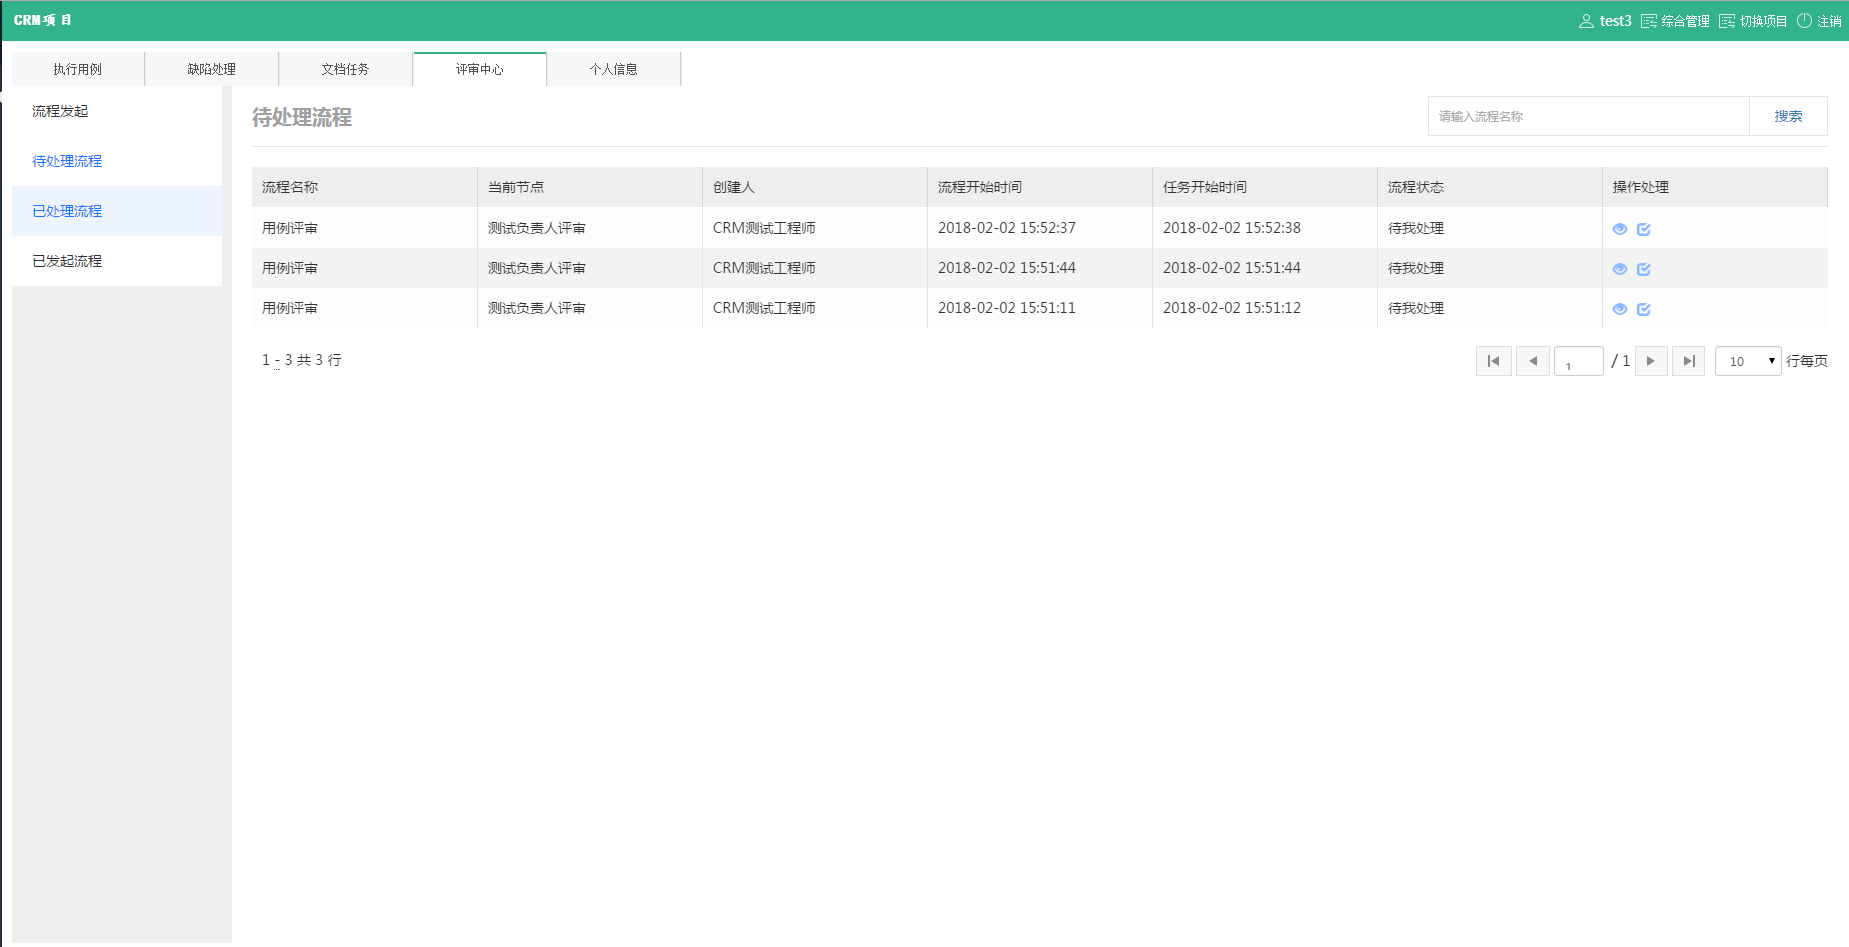This screenshot has width=1849, height=947.
Task: Go to the first page of results
Action: pos(1493,361)
